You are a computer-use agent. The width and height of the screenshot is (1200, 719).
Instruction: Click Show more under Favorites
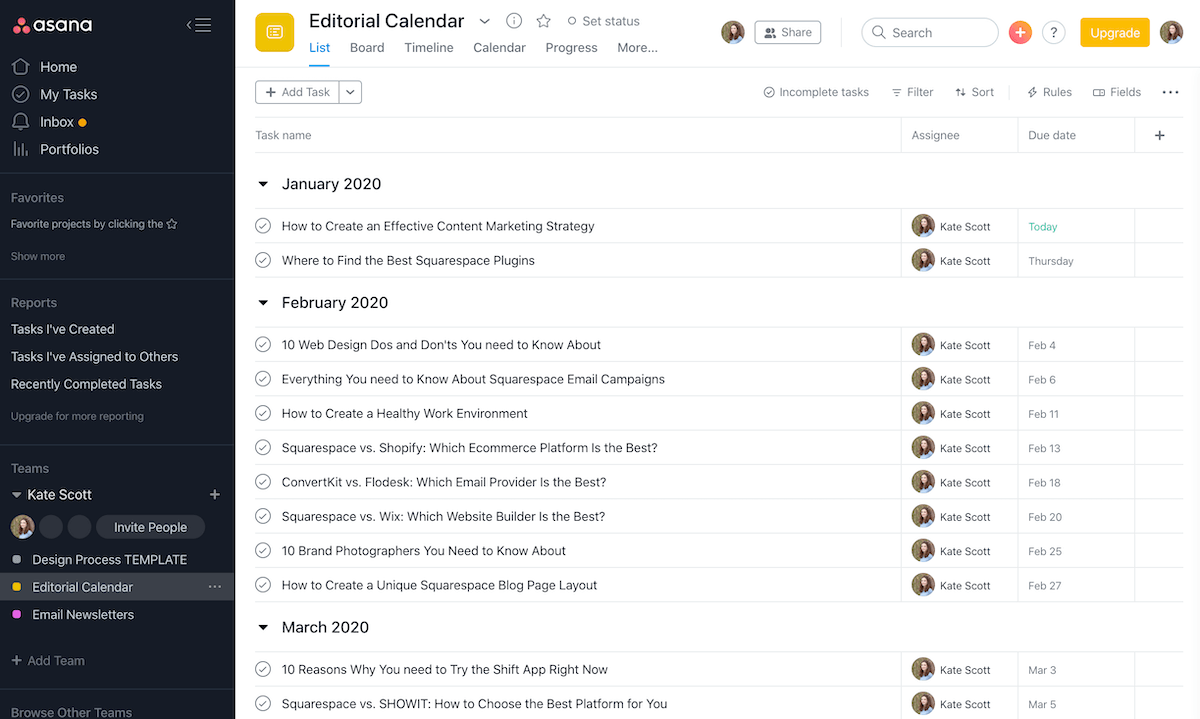[38, 256]
